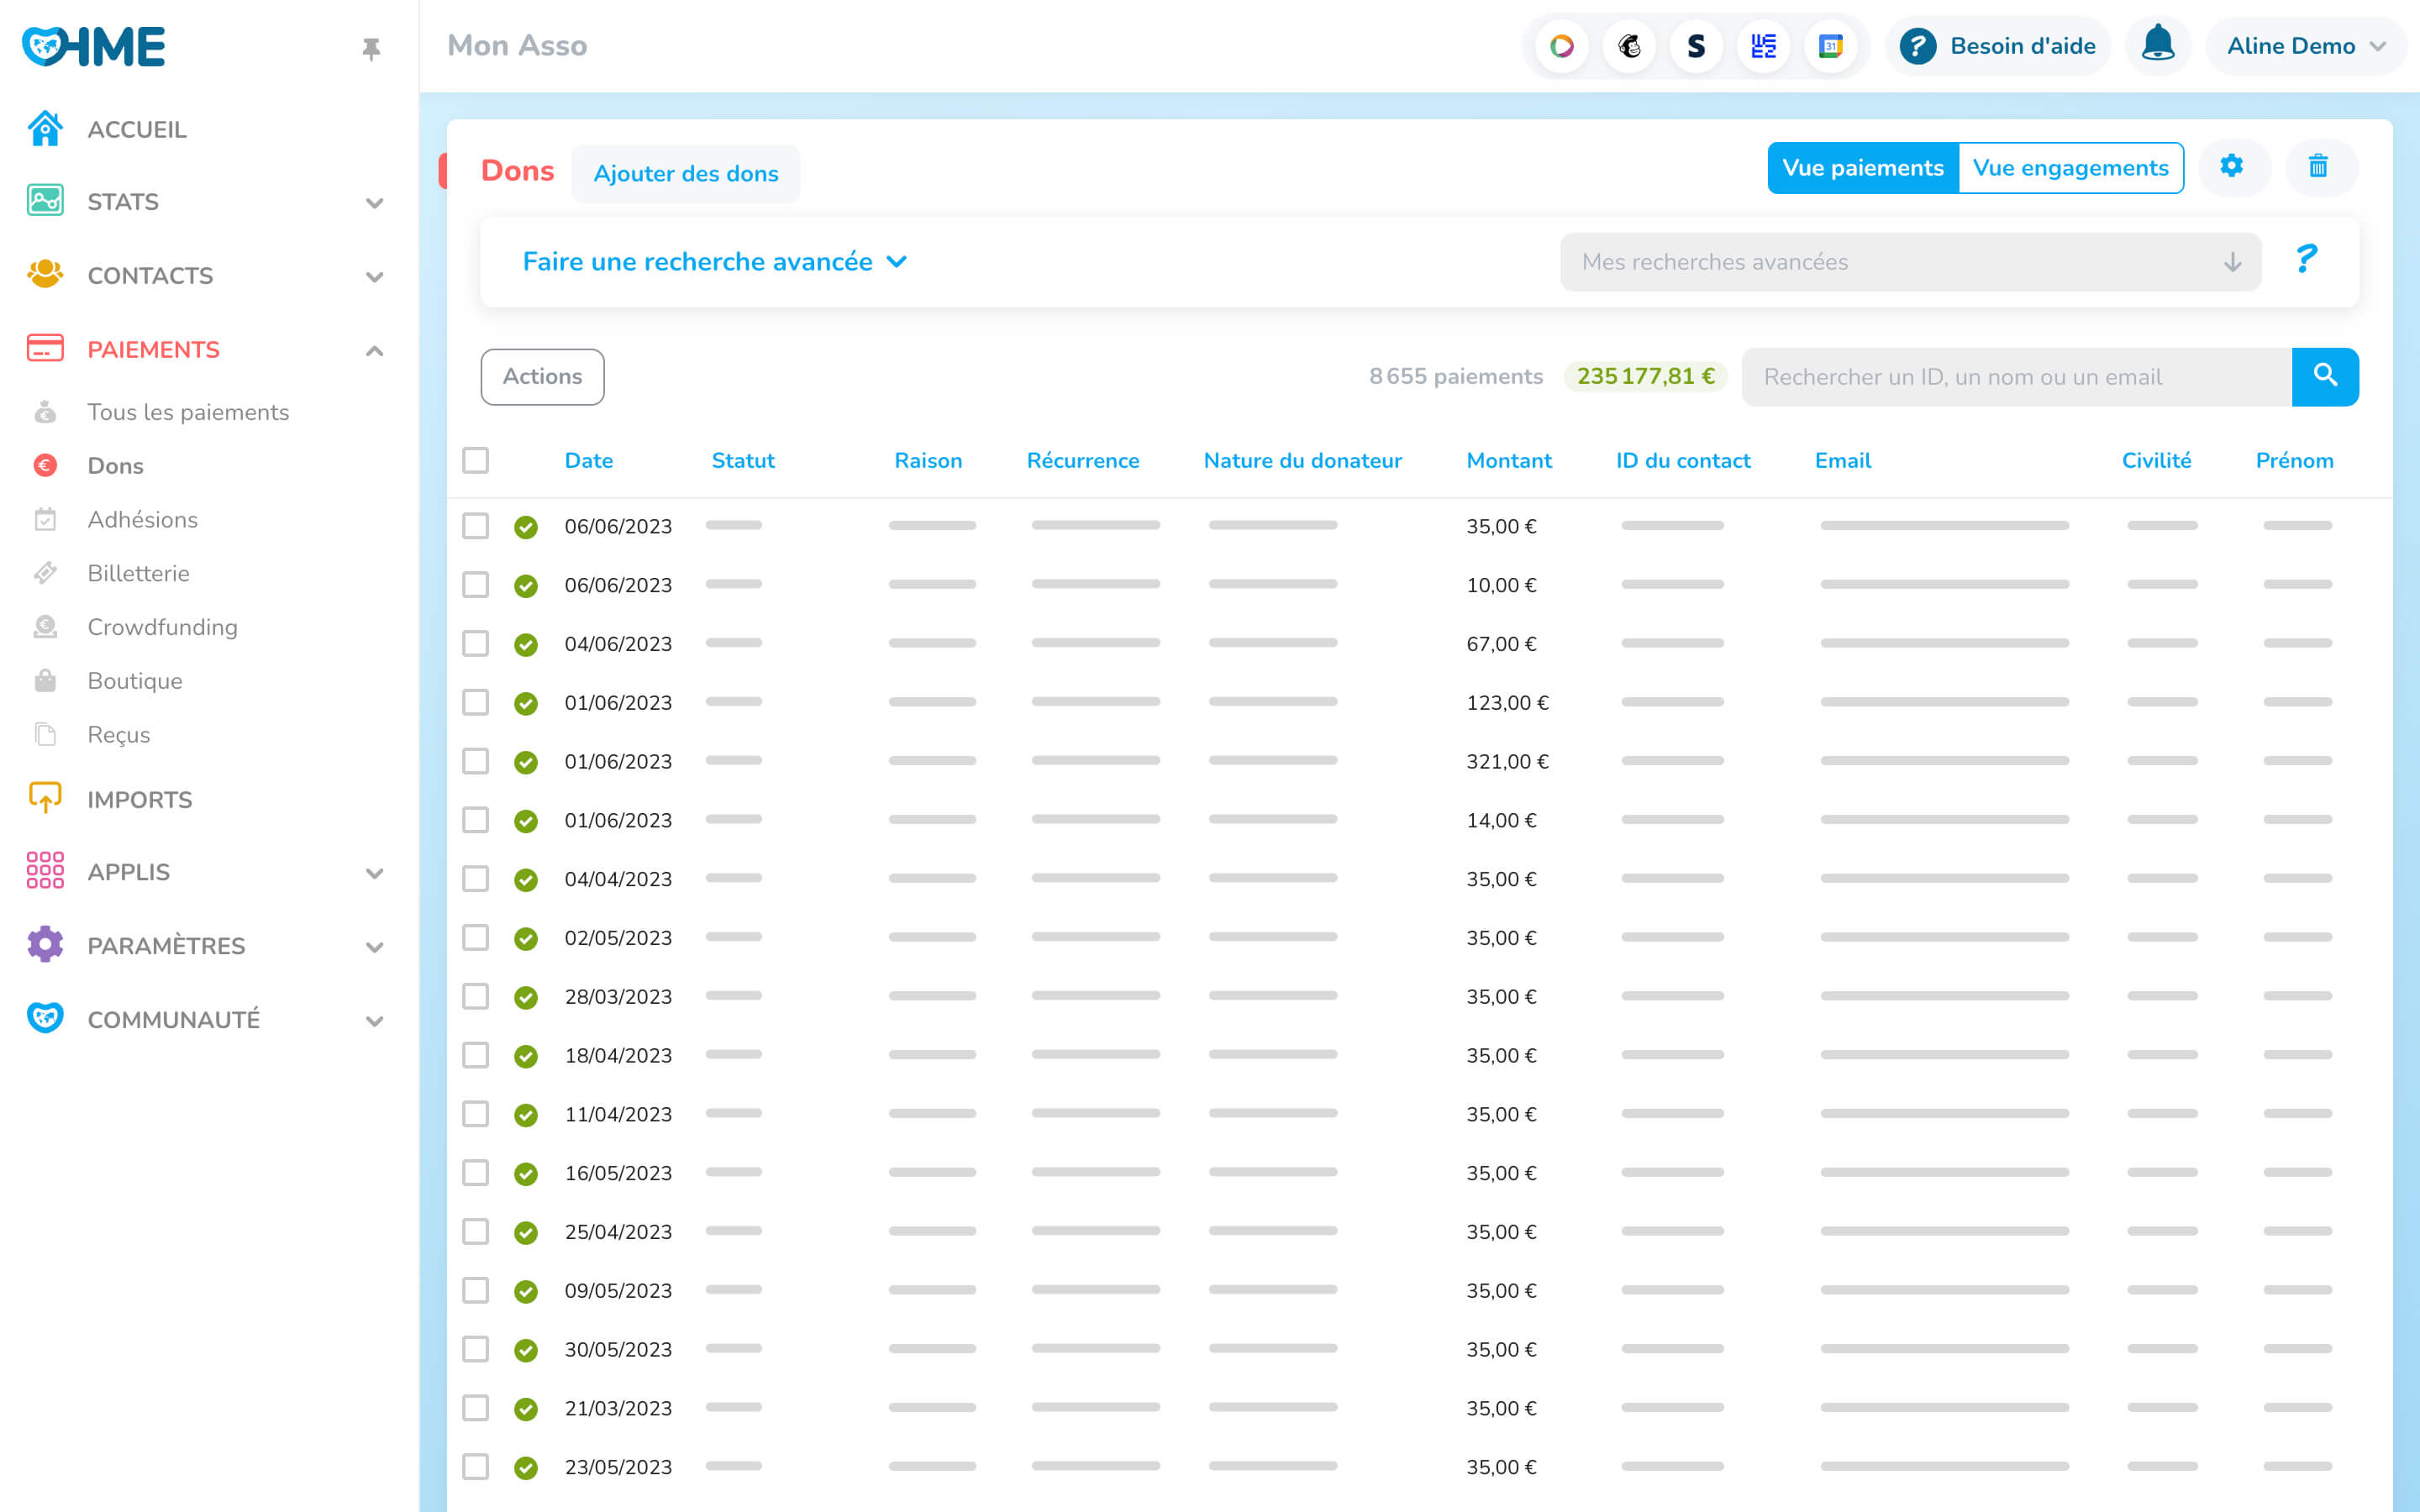Open the notifications bell
The height and width of the screenshot is (1512, 2420).
(x=2157, y=45)
